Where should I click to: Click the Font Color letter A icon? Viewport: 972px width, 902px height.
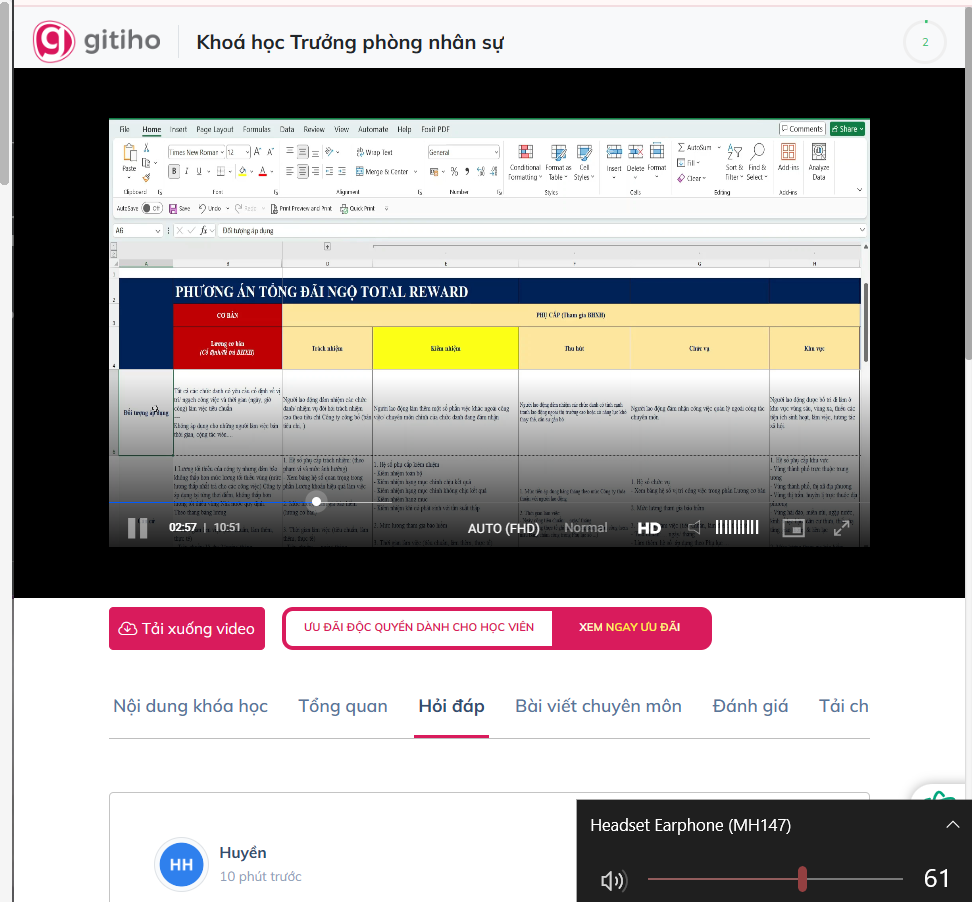pos(262,171)
